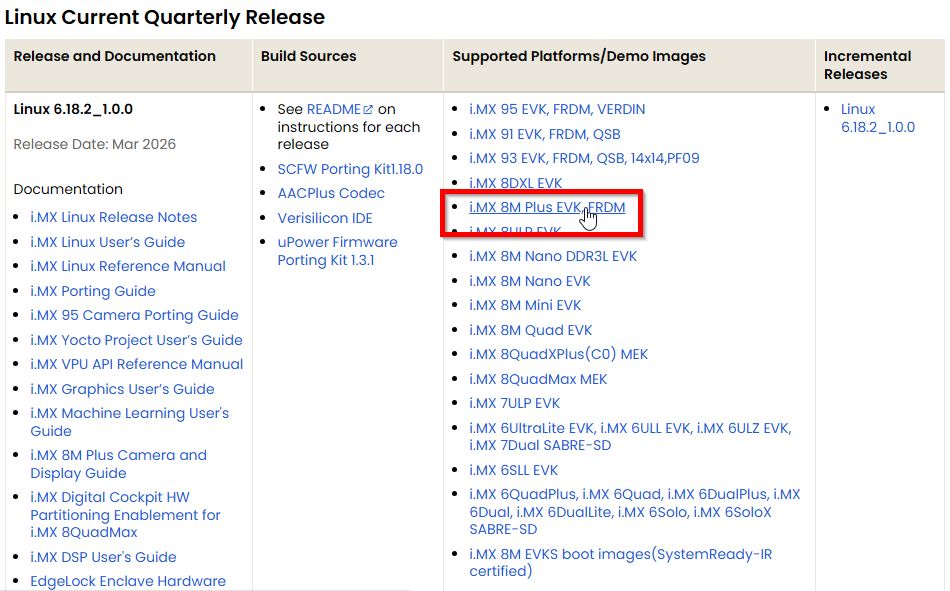This screenshot has width=950, height=591.
Task: Select the Linux 6.18.2_1.0.0 release title
Action: (73, 109)
